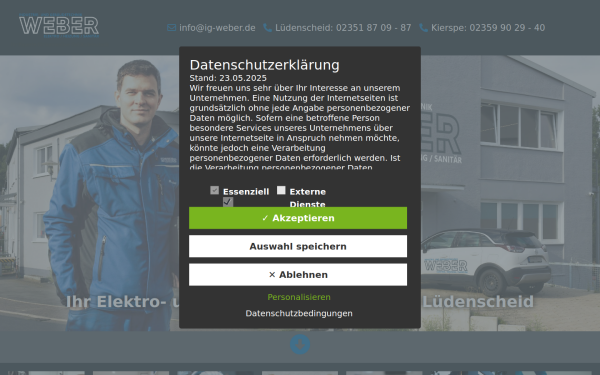This screenshot has width=600, height=375.
Task: Click Auswahl speichern button
Action: point(298,246)
